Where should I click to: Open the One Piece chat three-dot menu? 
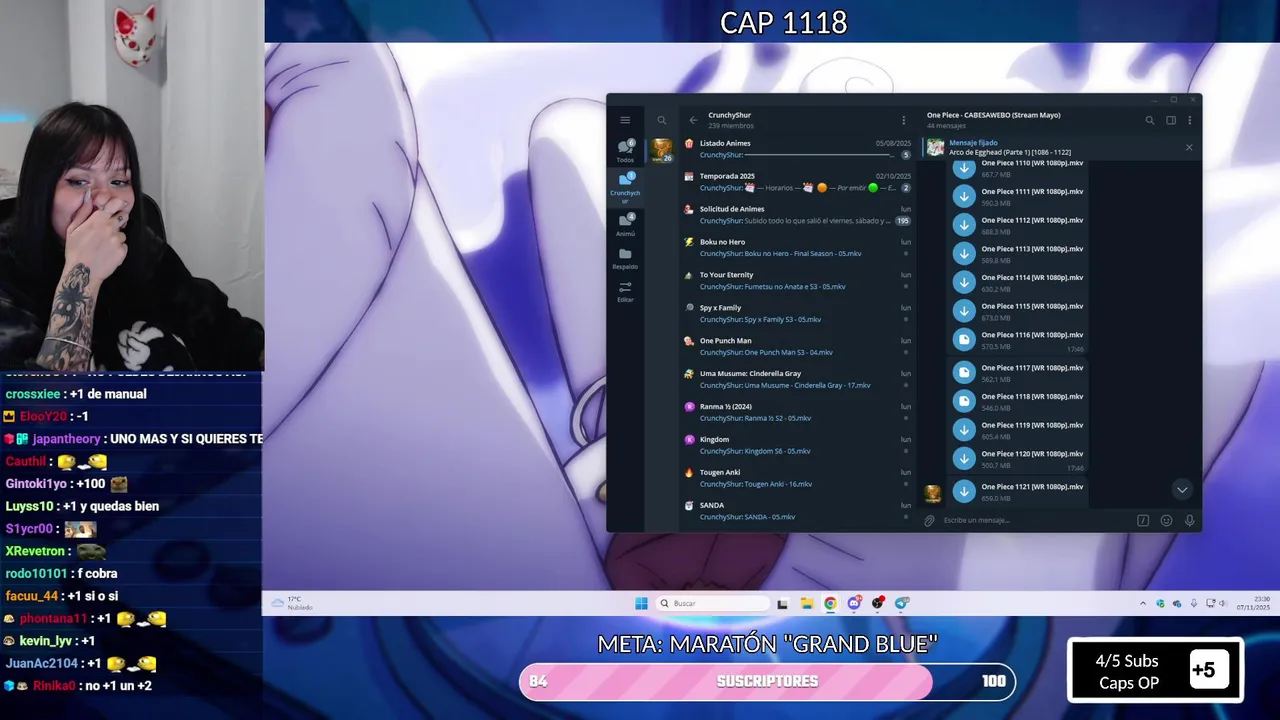pyautogui.click(x=1189, y=120)
